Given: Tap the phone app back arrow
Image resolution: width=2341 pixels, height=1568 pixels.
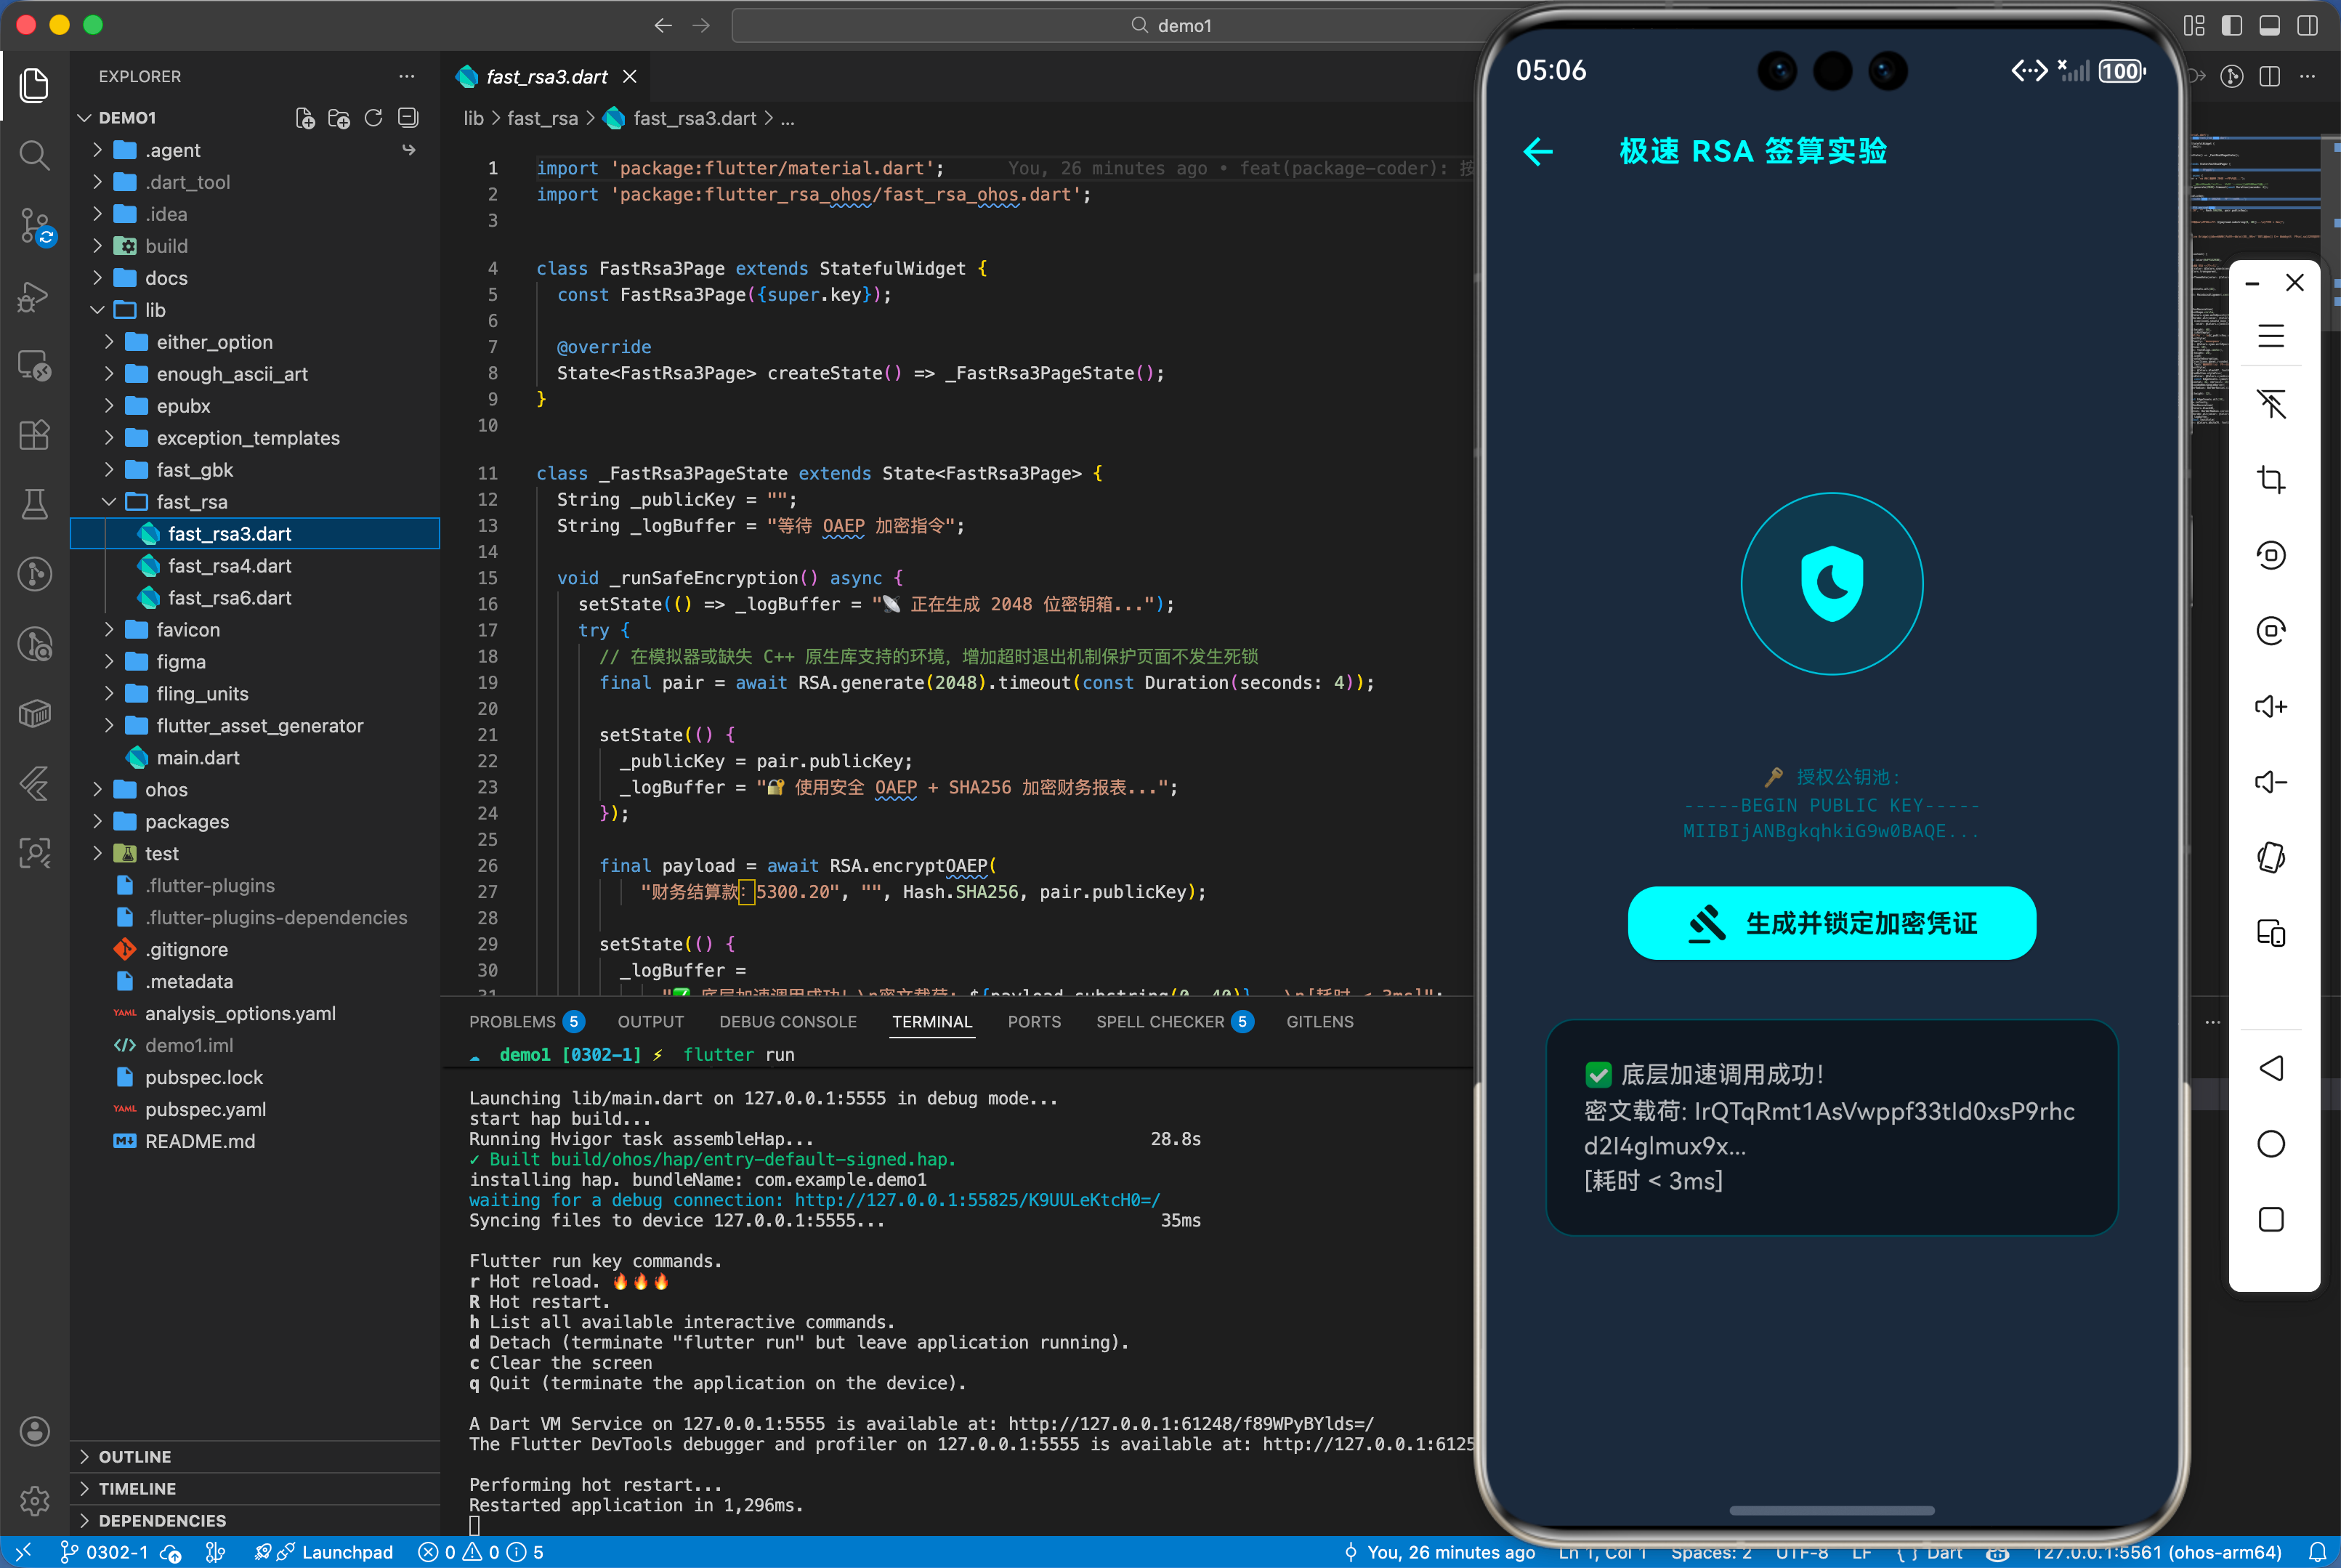Looking at the screenshot, I should click(1537, 152).
